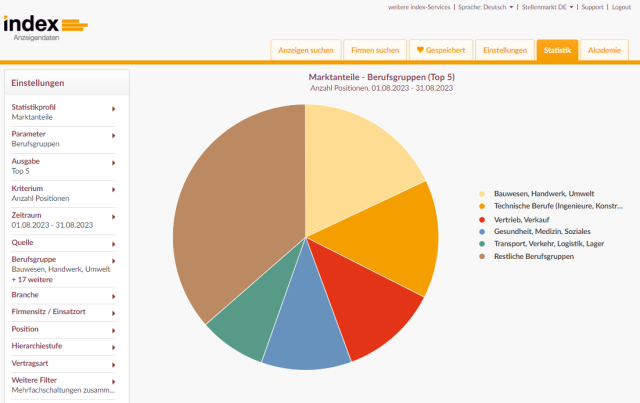Switch to the Anzeigen suchen tab
640x403 pixels.
point(305,50)
